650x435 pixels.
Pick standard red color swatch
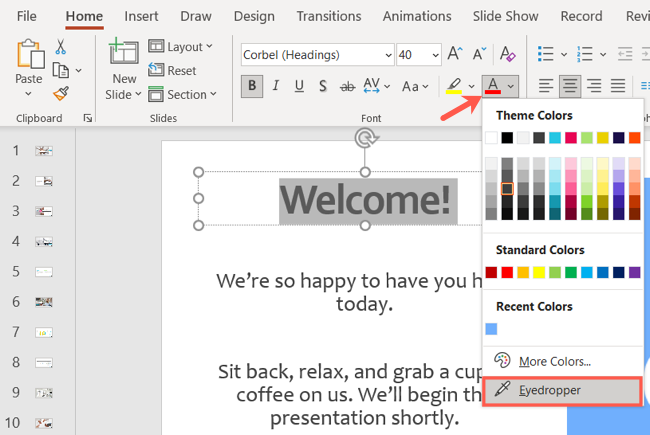point(507,272)
